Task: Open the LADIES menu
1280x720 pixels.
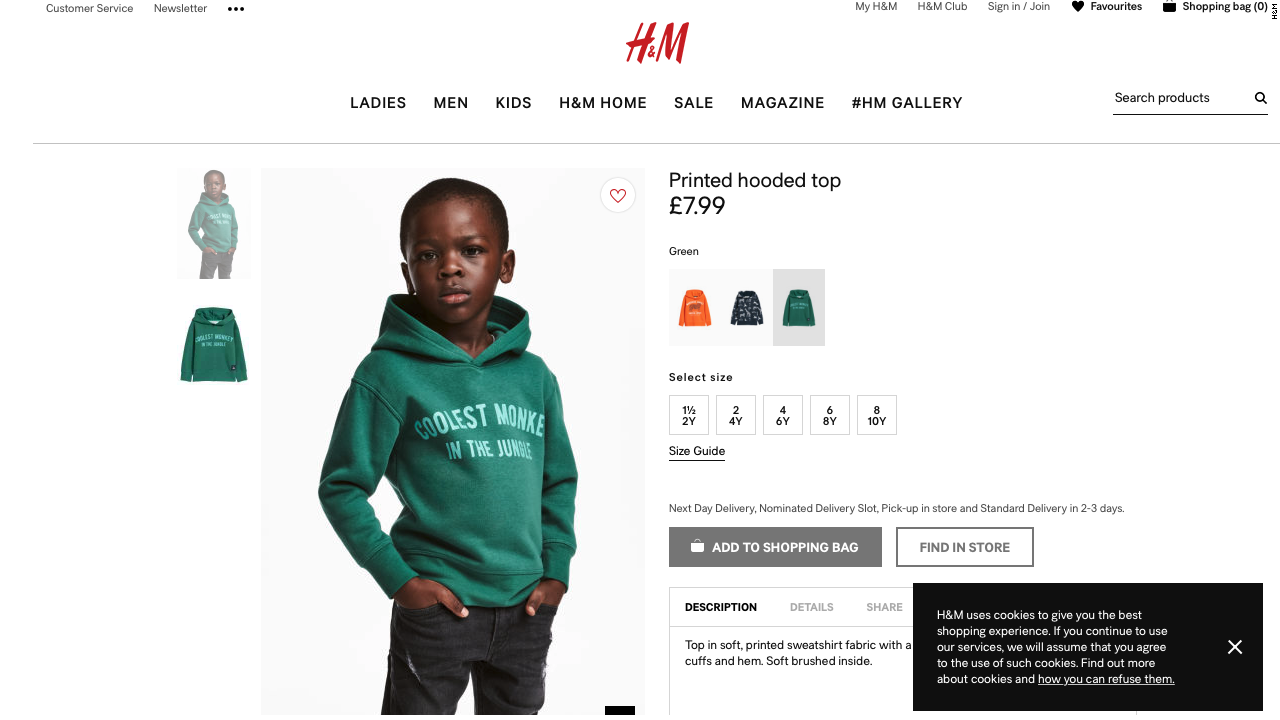Action: 378,103
